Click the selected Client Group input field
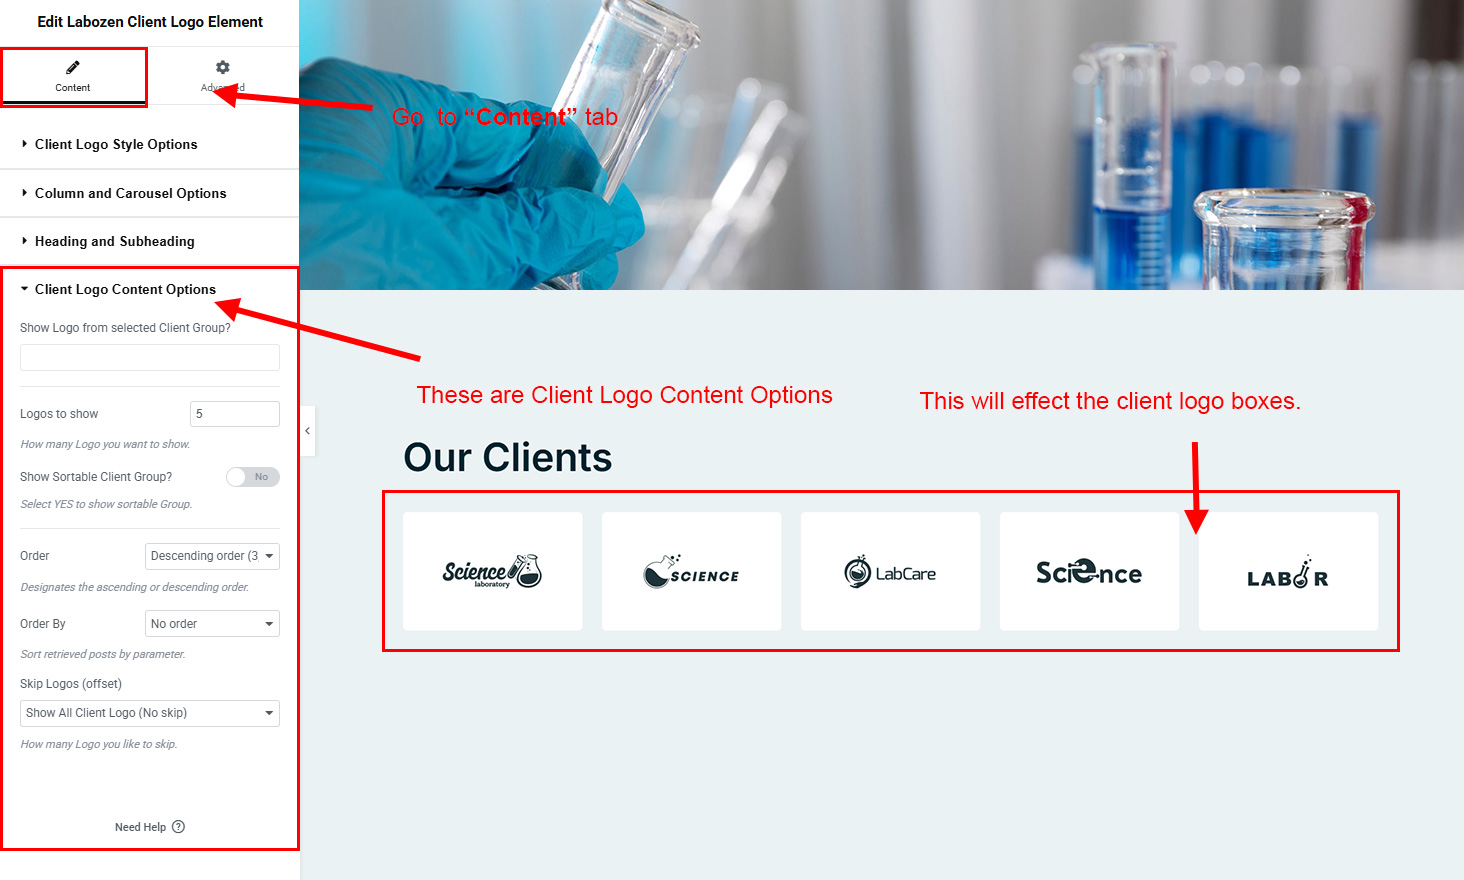 point(150,358)
